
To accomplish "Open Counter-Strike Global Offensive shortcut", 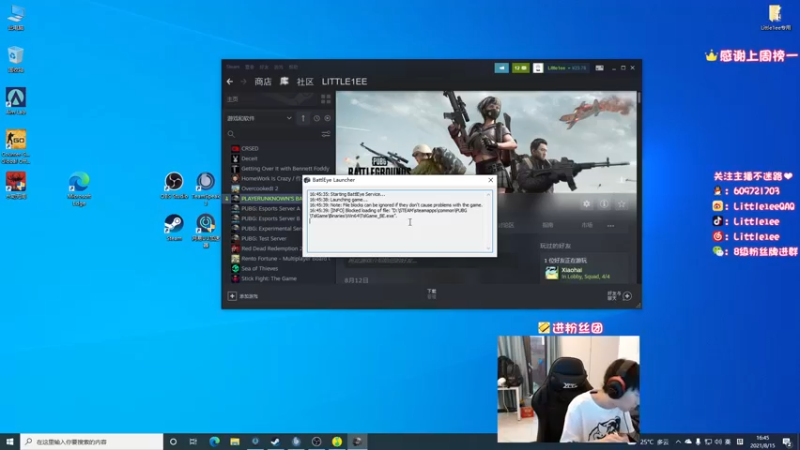I will [16, 147].
